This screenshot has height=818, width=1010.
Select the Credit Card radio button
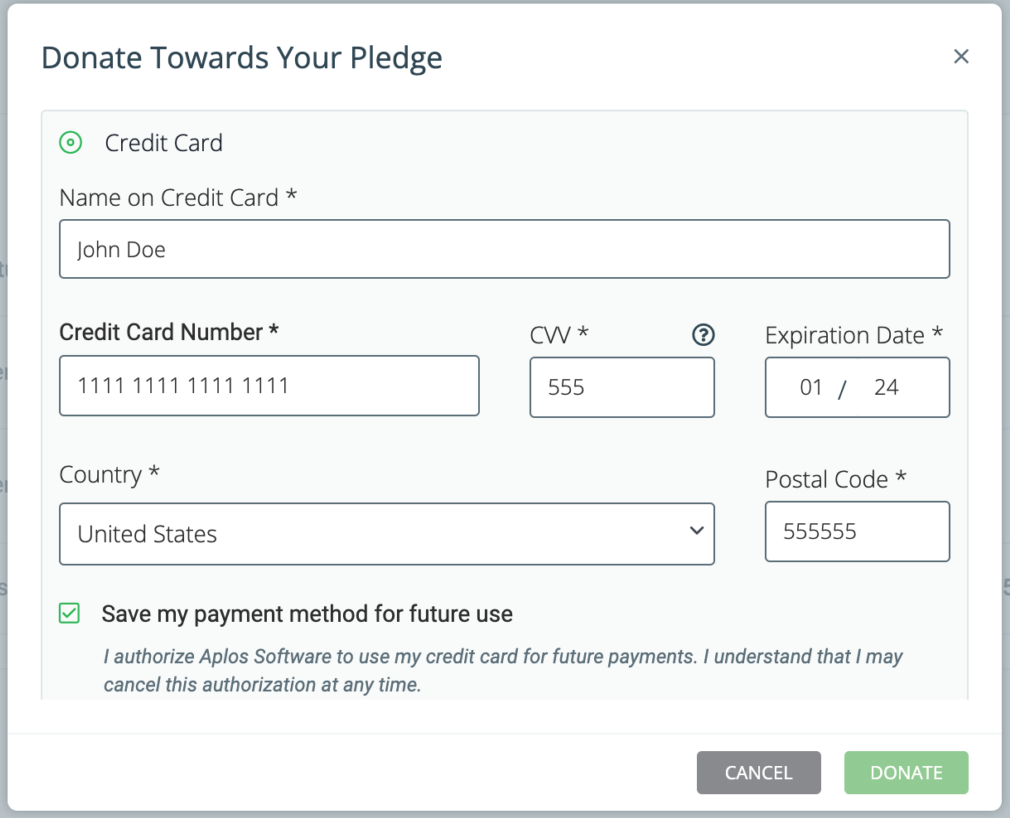[x=70, y=143]
